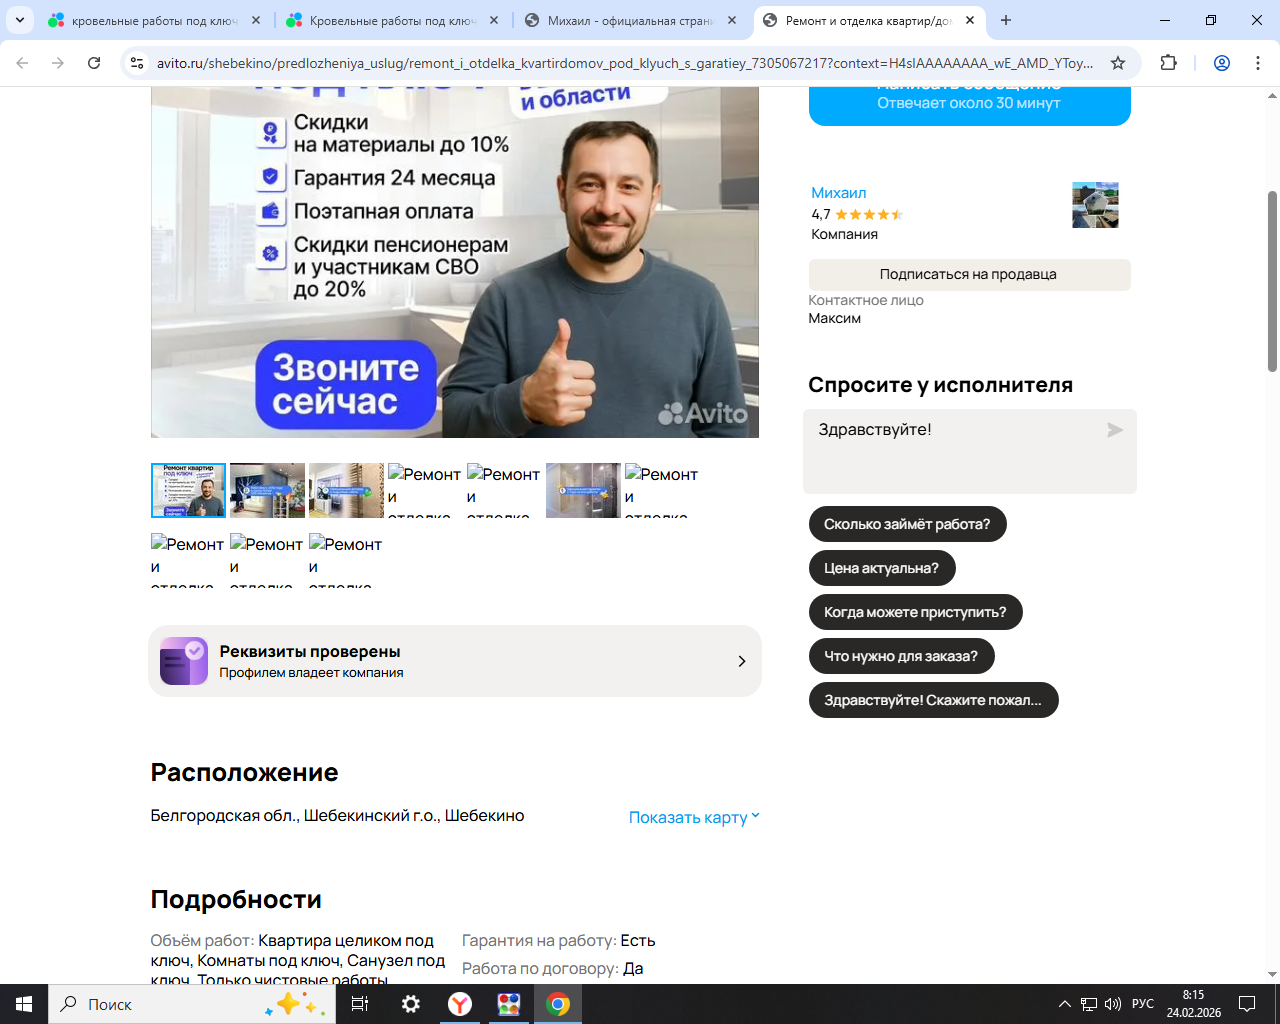Image resolution: width=1280 pixels, height=1024 pixels.
Task: Open the main listing photo with the thumbs-up man
Action: click(x=455, y=262)
